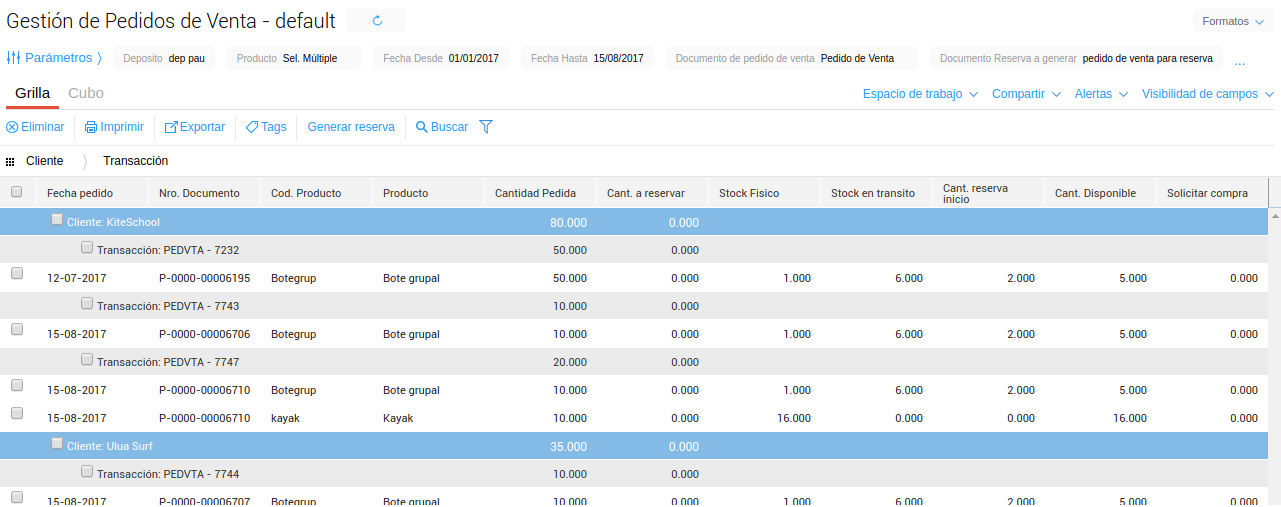Open the Visibilidad de campos dropdown
The image size is (1281, 507).
point(1207,94)
